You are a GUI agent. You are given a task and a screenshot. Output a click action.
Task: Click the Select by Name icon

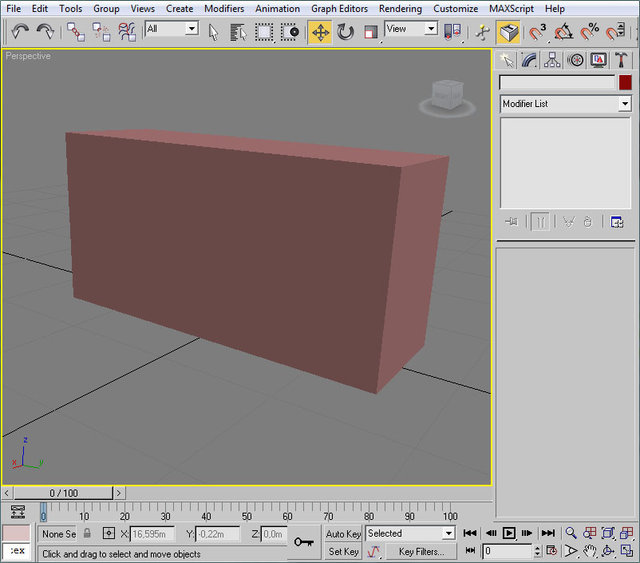[x=238, y=32]
